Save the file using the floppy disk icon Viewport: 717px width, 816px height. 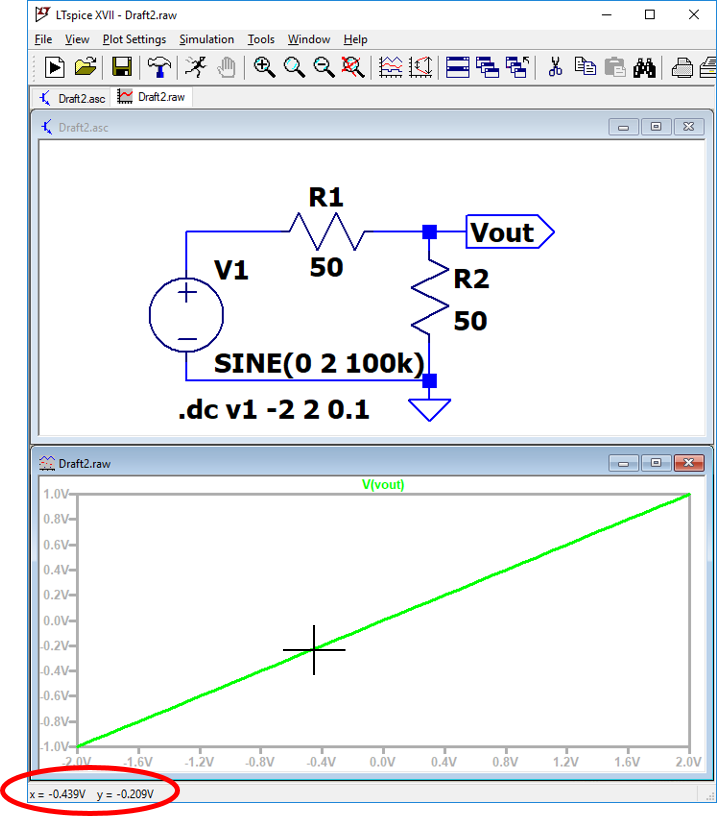[x=122, y=67]
